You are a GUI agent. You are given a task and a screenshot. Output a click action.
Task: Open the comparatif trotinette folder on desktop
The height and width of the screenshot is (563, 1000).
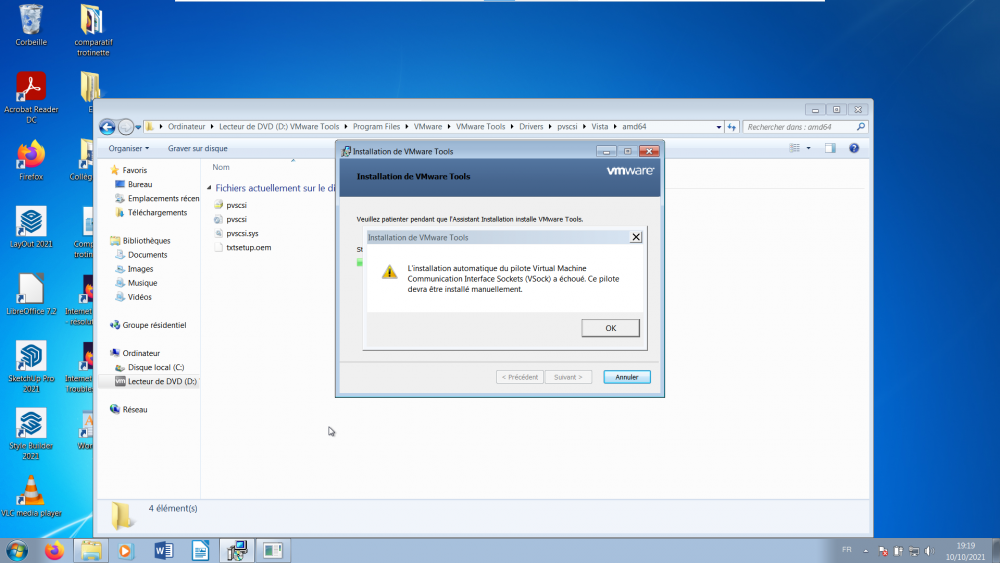tap(92, 30)
